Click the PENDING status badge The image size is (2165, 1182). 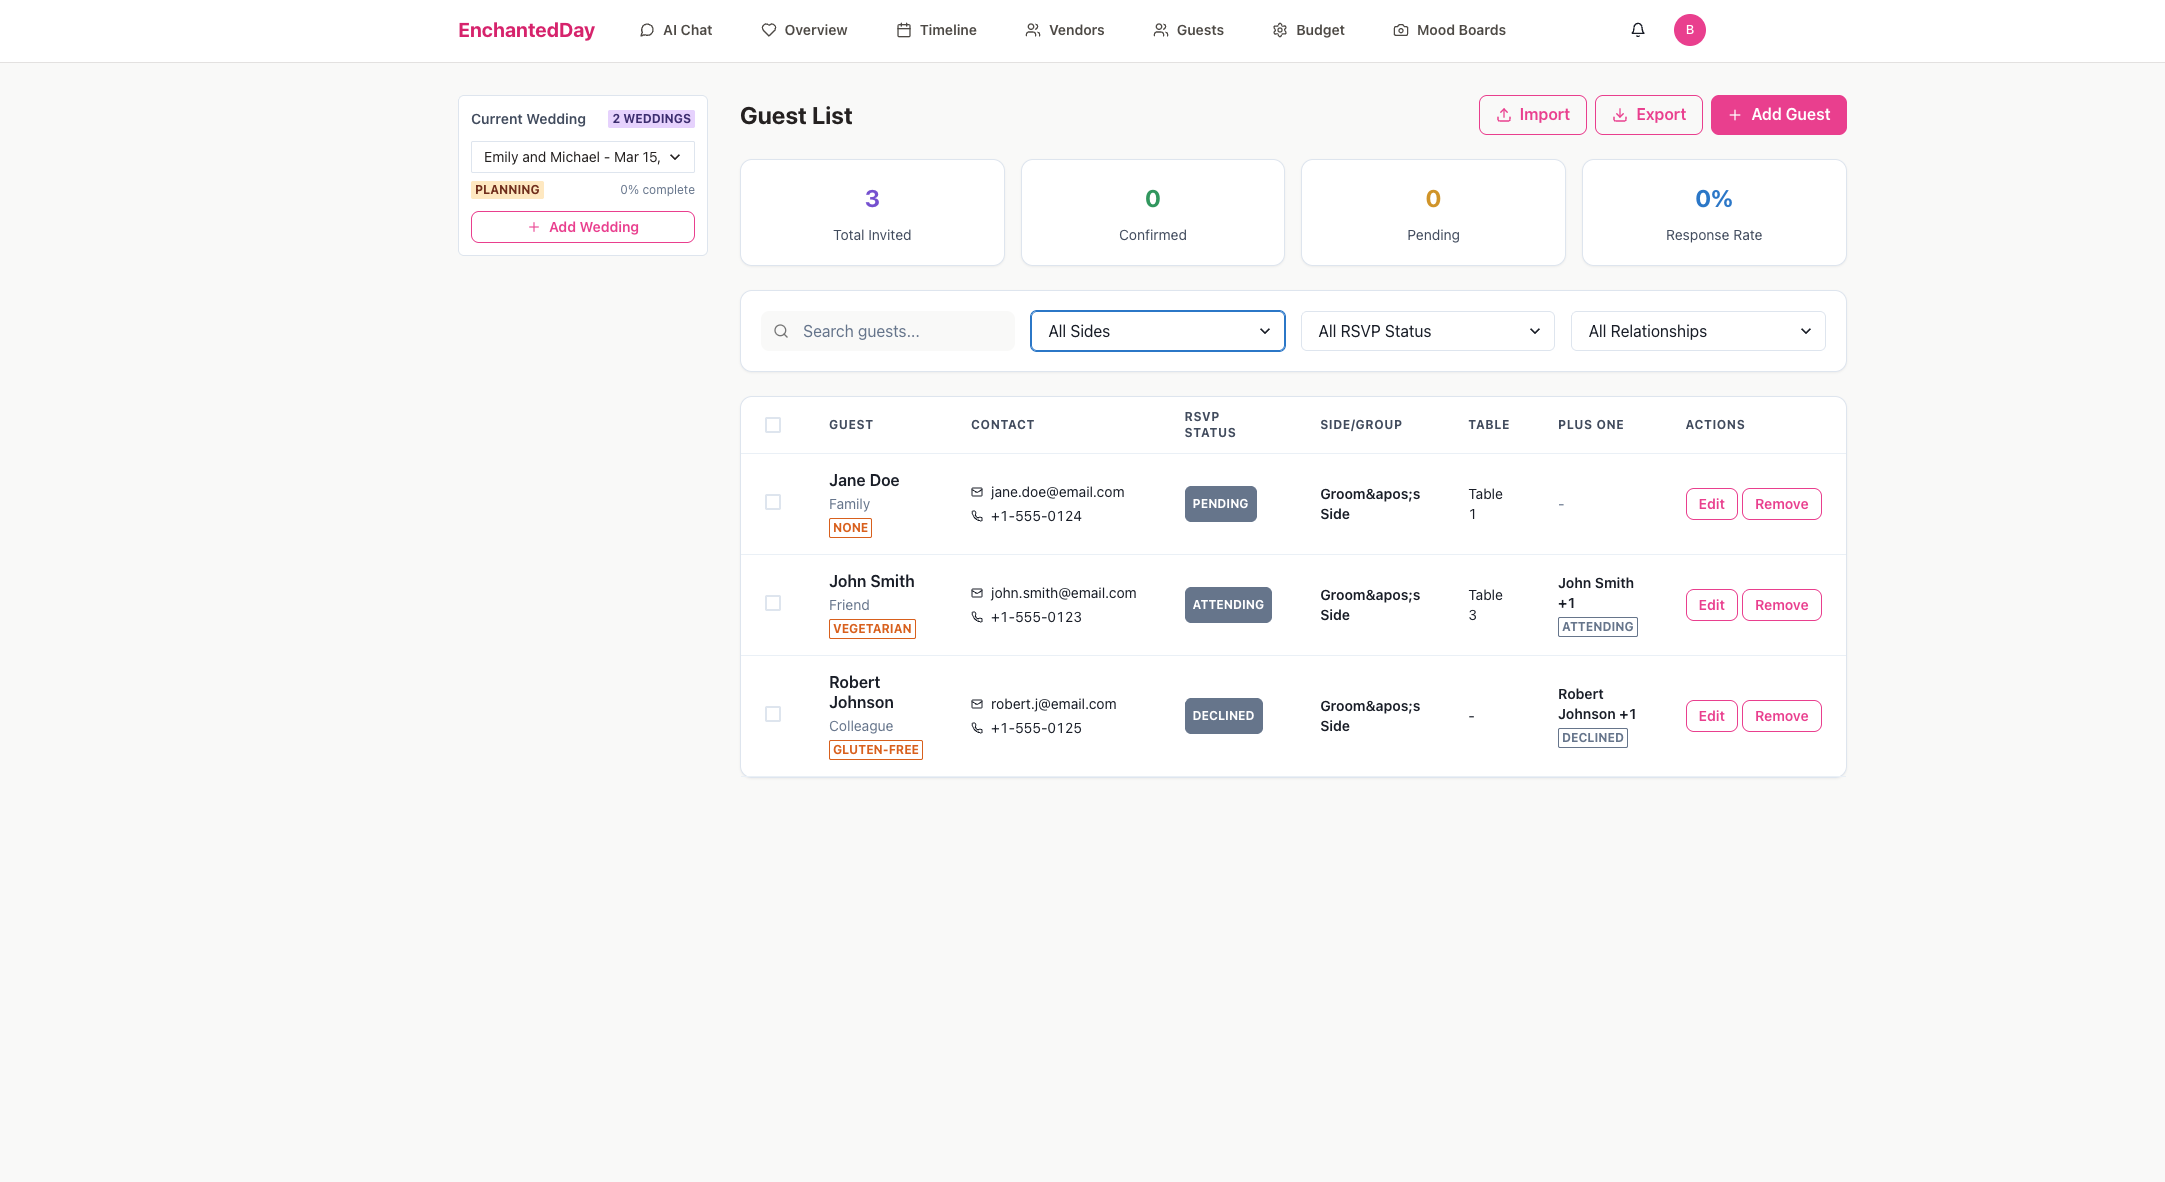(1220, 504)
